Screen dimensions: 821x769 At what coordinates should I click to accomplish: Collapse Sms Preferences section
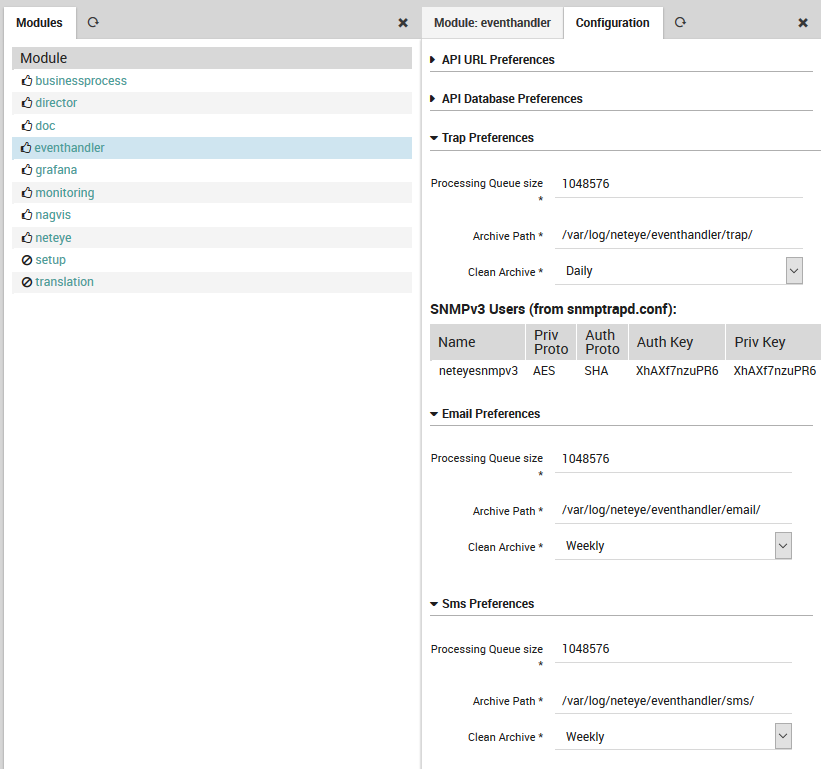(482, 604)
